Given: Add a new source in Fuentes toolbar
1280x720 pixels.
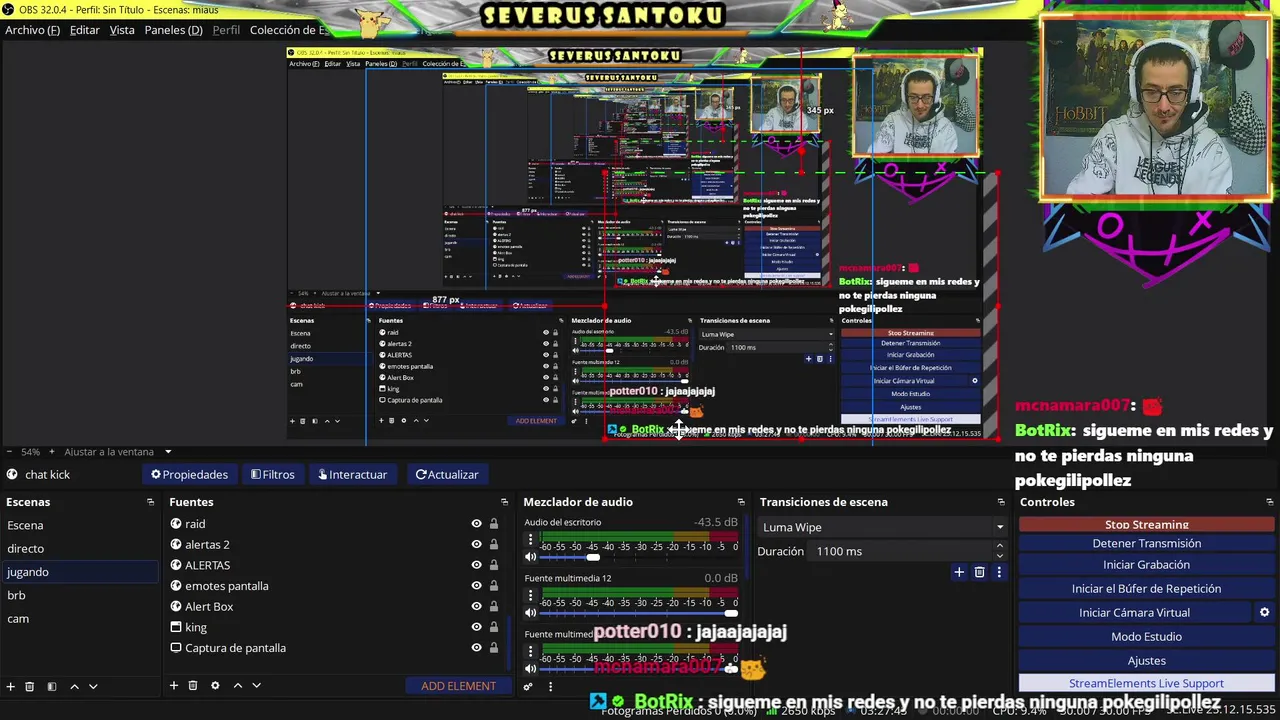Looking at the screenshot, I should [x=173, y=686].
